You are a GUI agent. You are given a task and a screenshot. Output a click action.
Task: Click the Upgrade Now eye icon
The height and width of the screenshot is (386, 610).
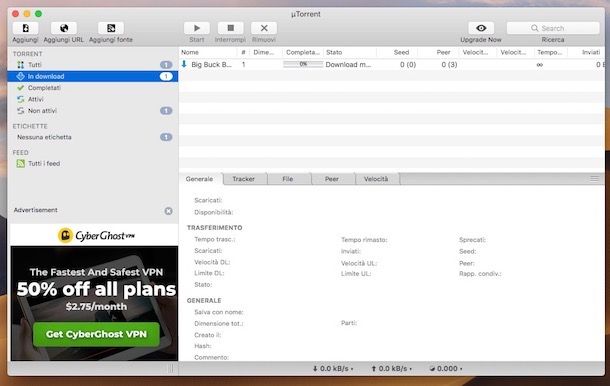(481, 28)
